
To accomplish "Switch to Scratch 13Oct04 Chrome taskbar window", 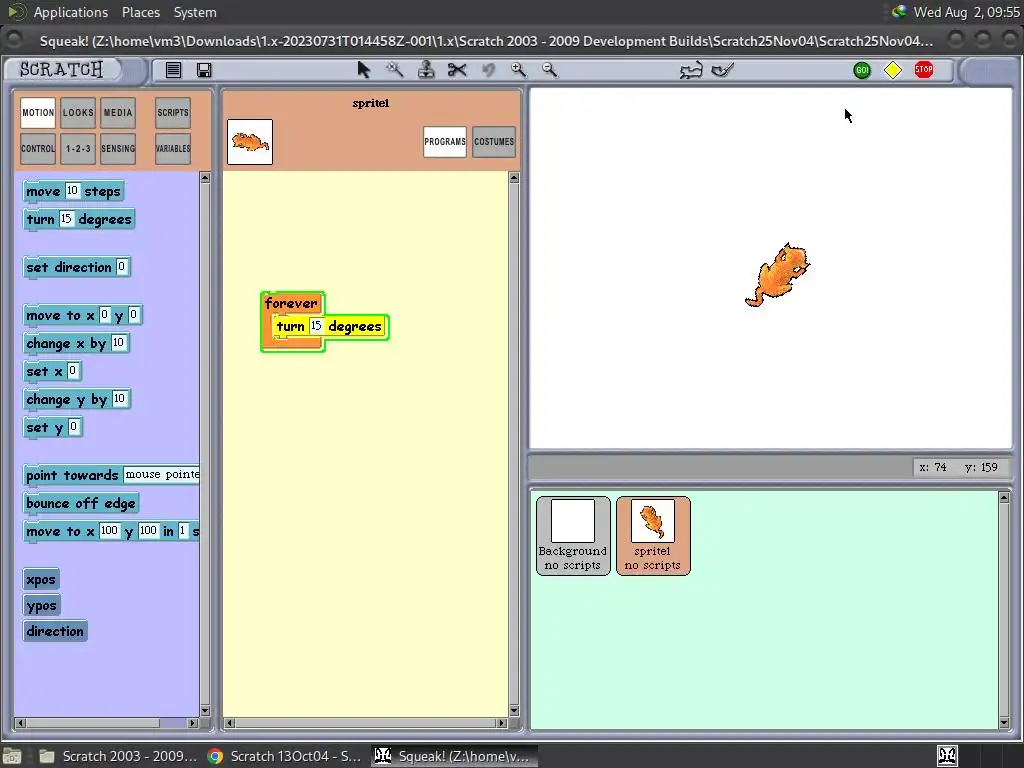I will point(284,756).
